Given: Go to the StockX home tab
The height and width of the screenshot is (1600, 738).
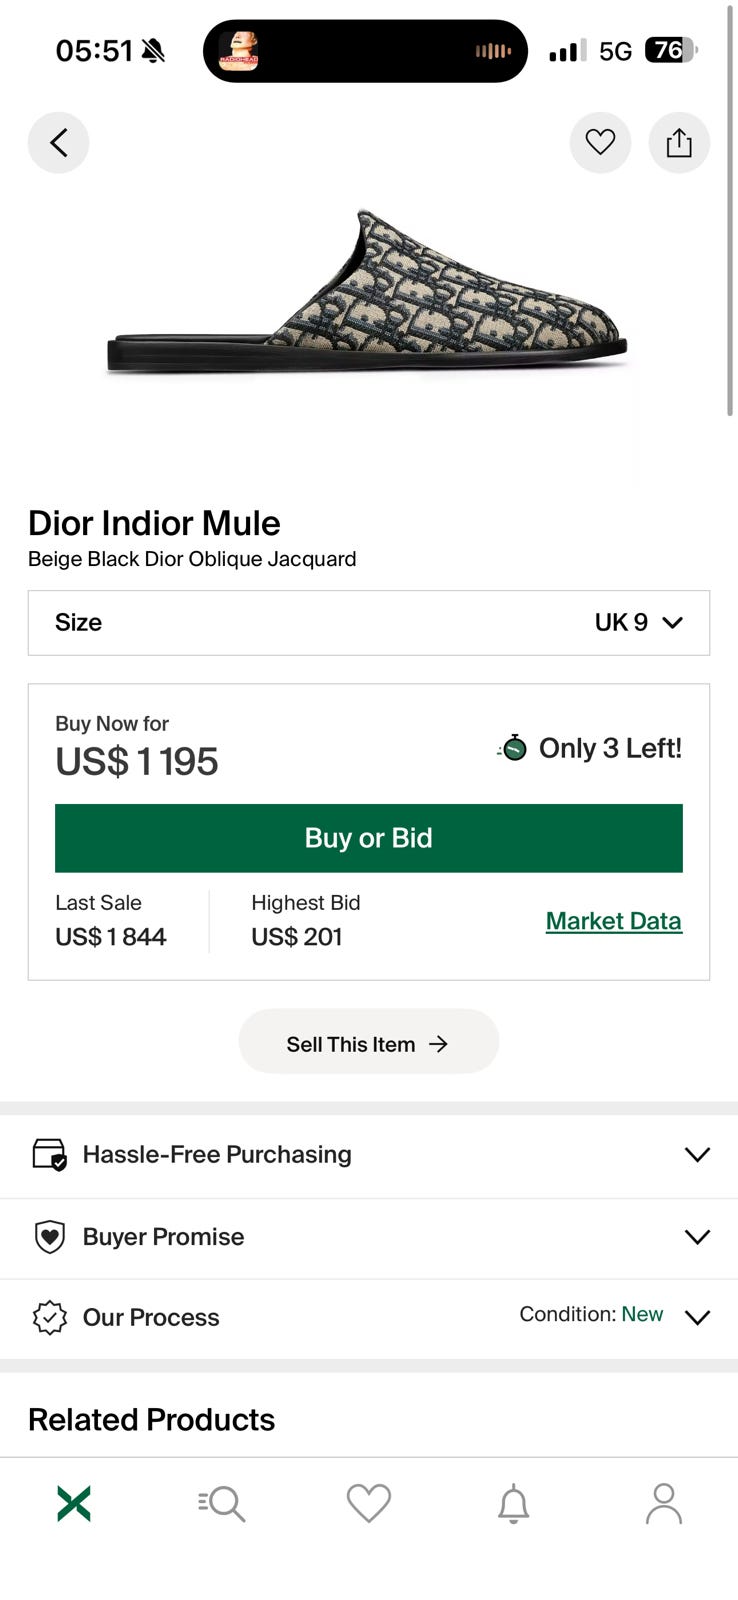Looking at the screenshot, I should [74, 1503].
